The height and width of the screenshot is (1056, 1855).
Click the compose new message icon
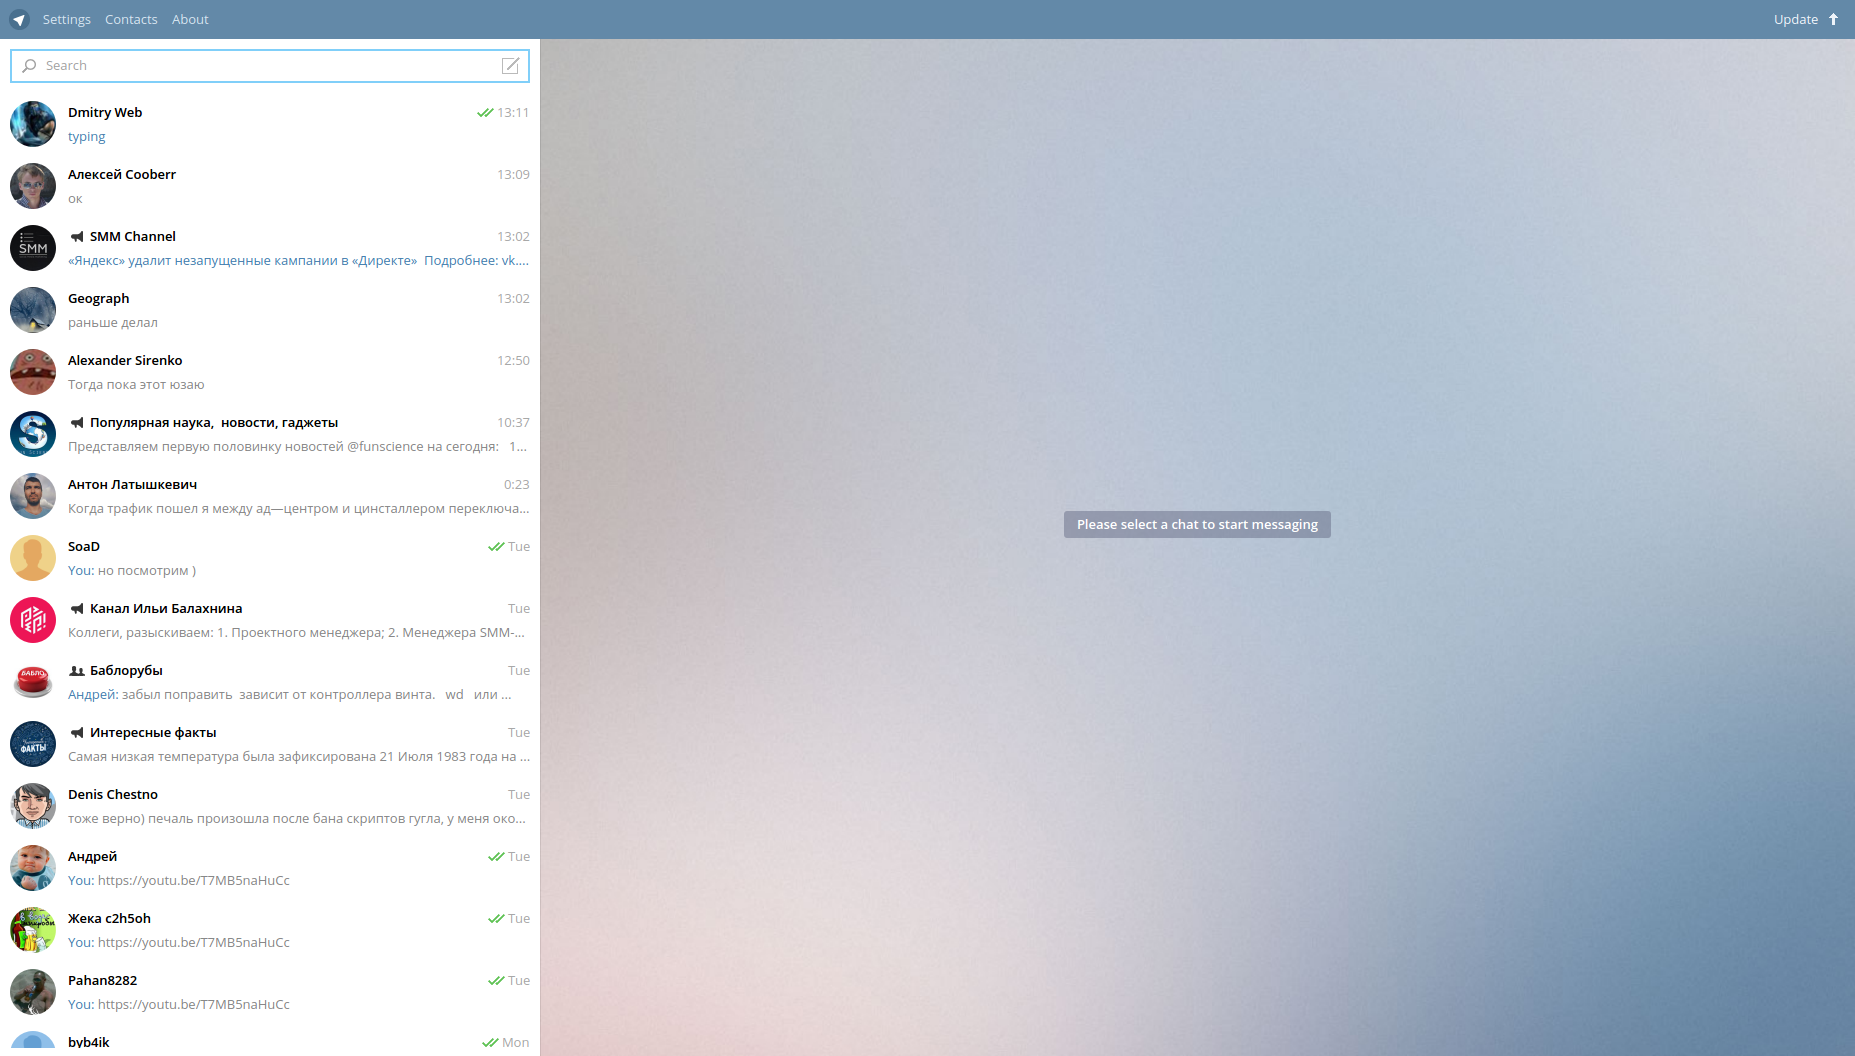(510, 66)
